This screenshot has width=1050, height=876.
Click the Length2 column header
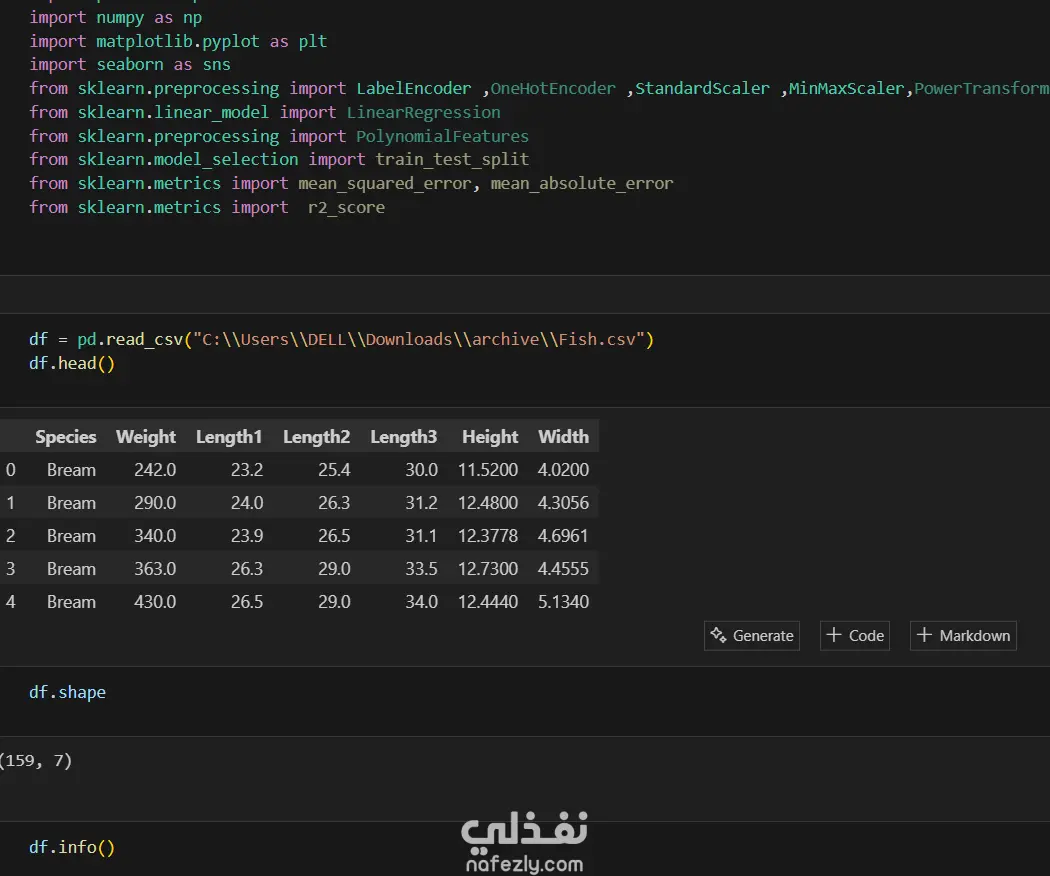316,437
